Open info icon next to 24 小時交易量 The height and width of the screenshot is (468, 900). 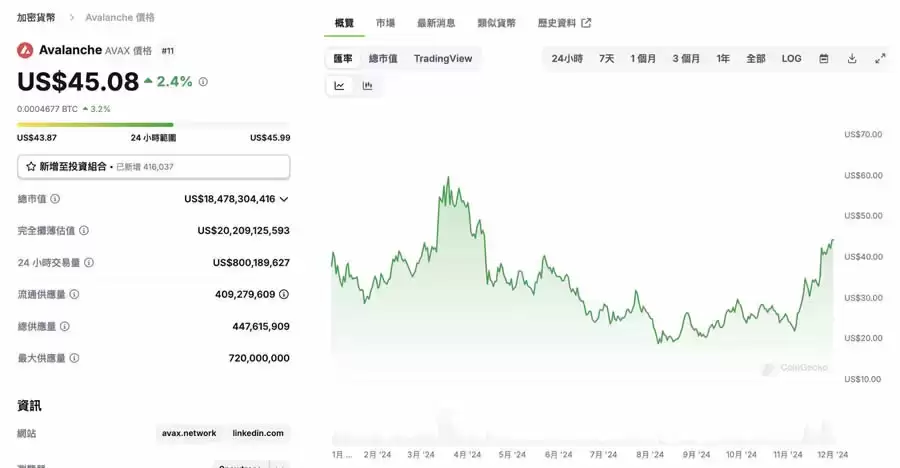(89, 262)
